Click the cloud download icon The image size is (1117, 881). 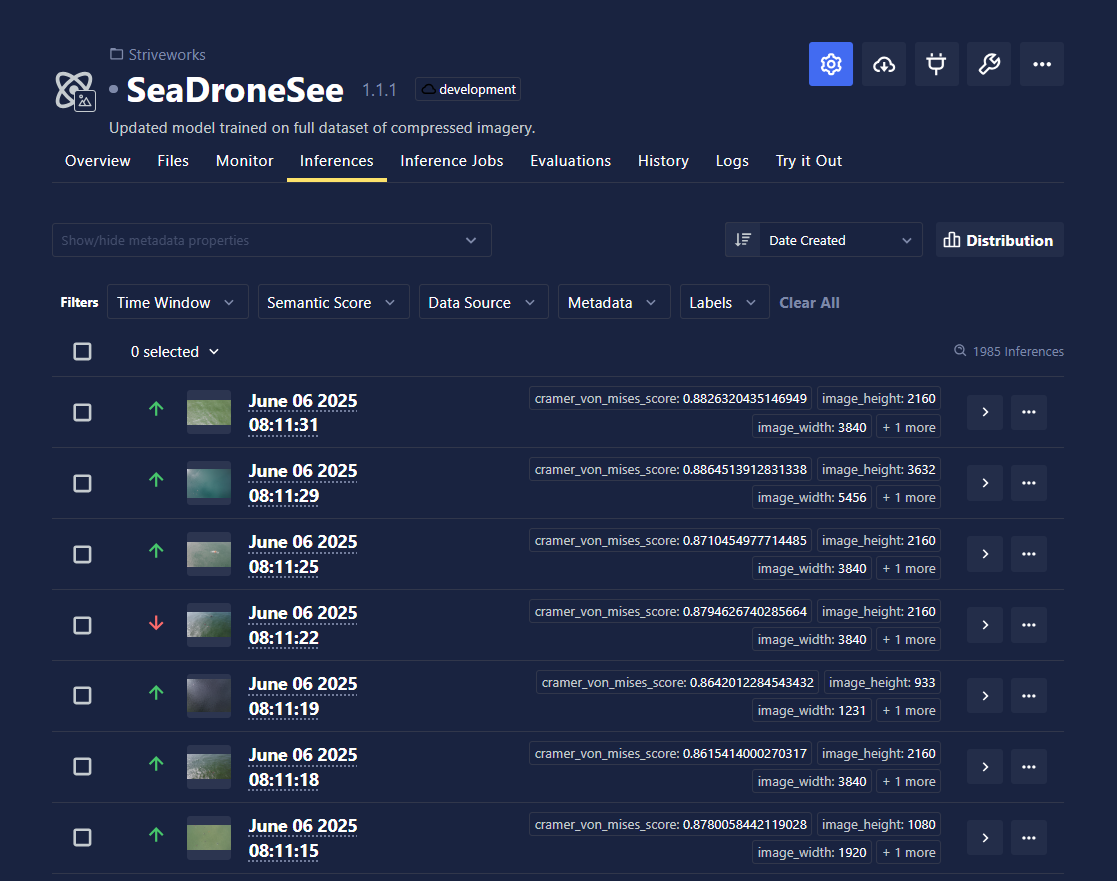click(x=883, y=64)
